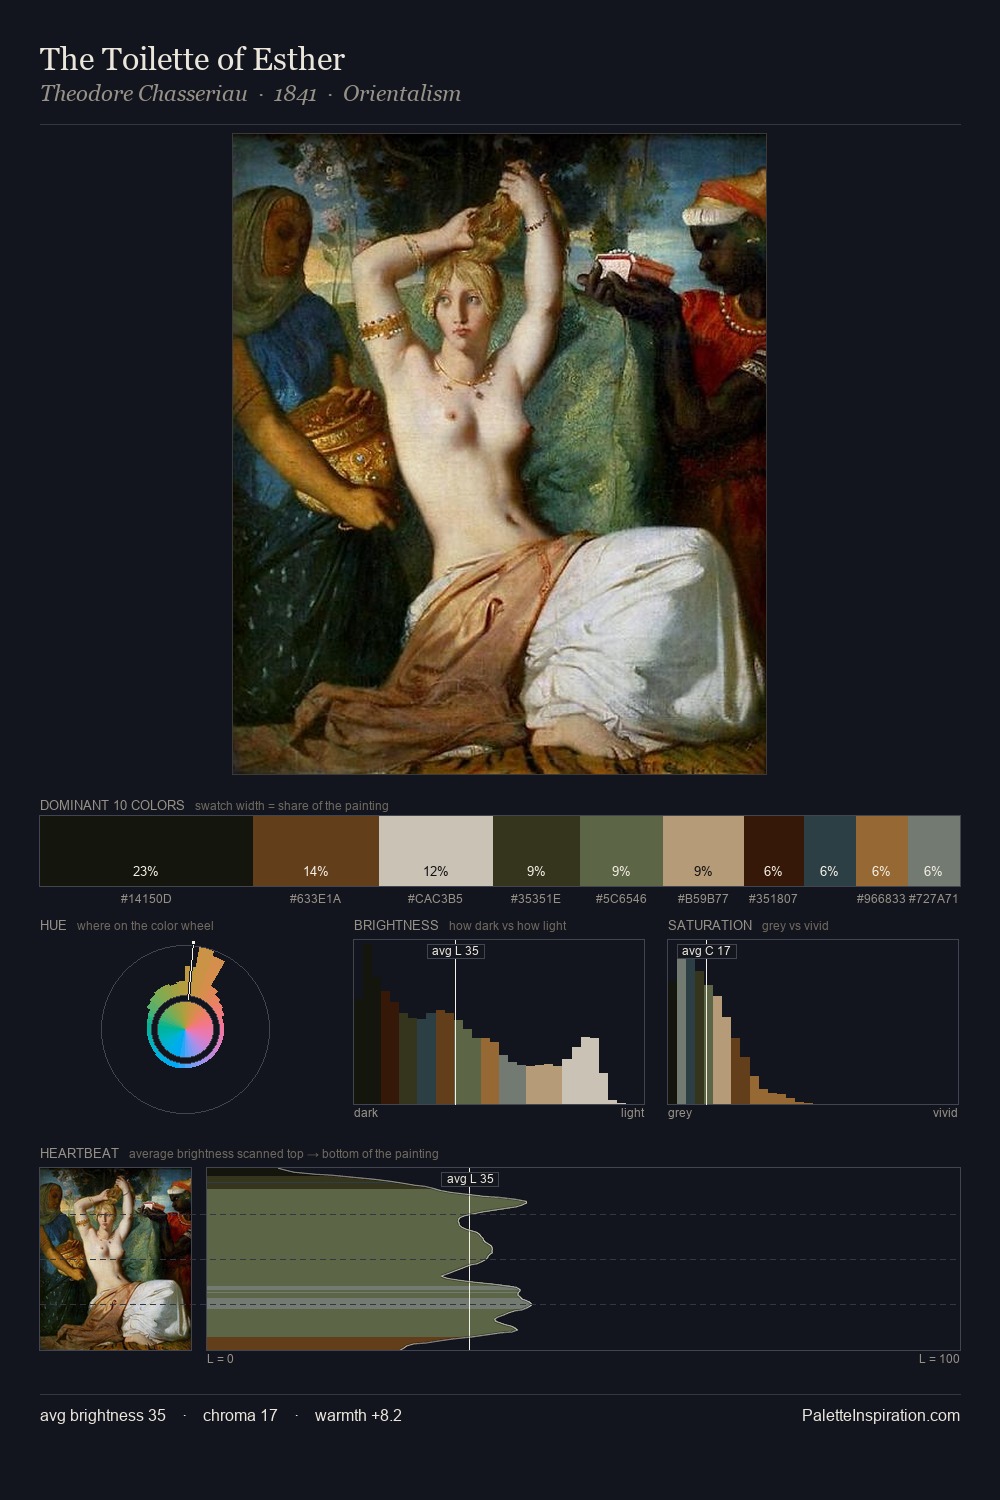This screenshot has height=1500, width=1000.
Task: Click the title The Toilette of Esther
Action: (192, 59)
